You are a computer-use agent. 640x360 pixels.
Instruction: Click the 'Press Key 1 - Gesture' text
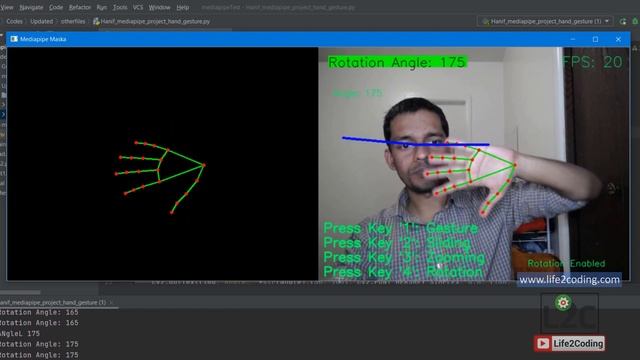(x=400, y=228)
